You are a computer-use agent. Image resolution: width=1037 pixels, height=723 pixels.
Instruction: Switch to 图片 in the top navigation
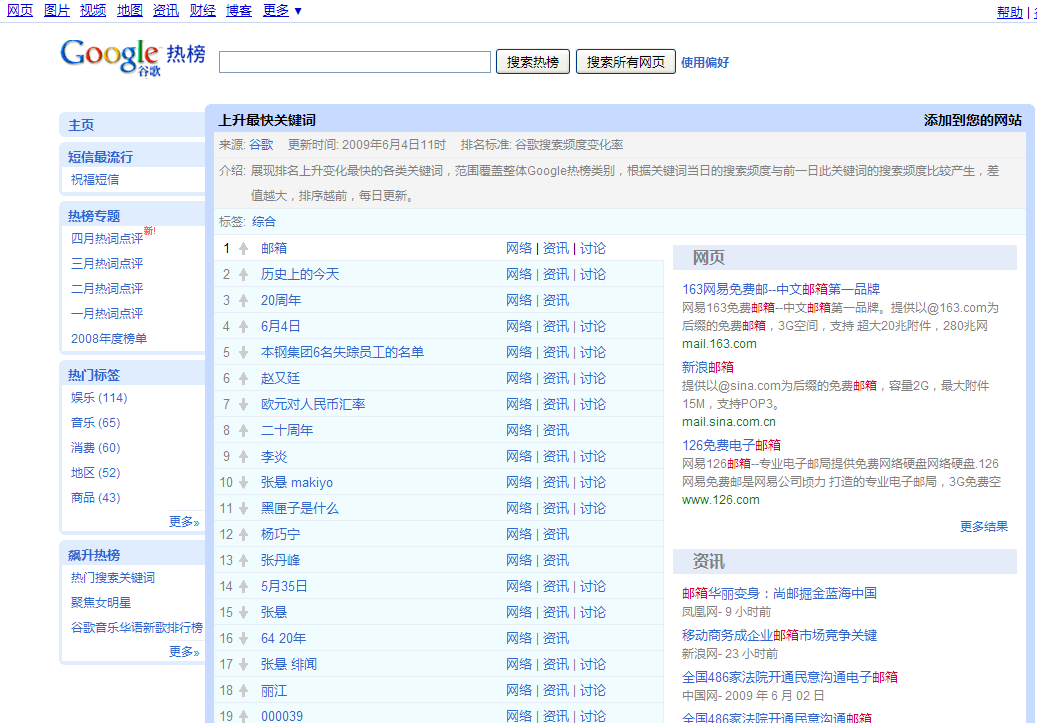57,11
